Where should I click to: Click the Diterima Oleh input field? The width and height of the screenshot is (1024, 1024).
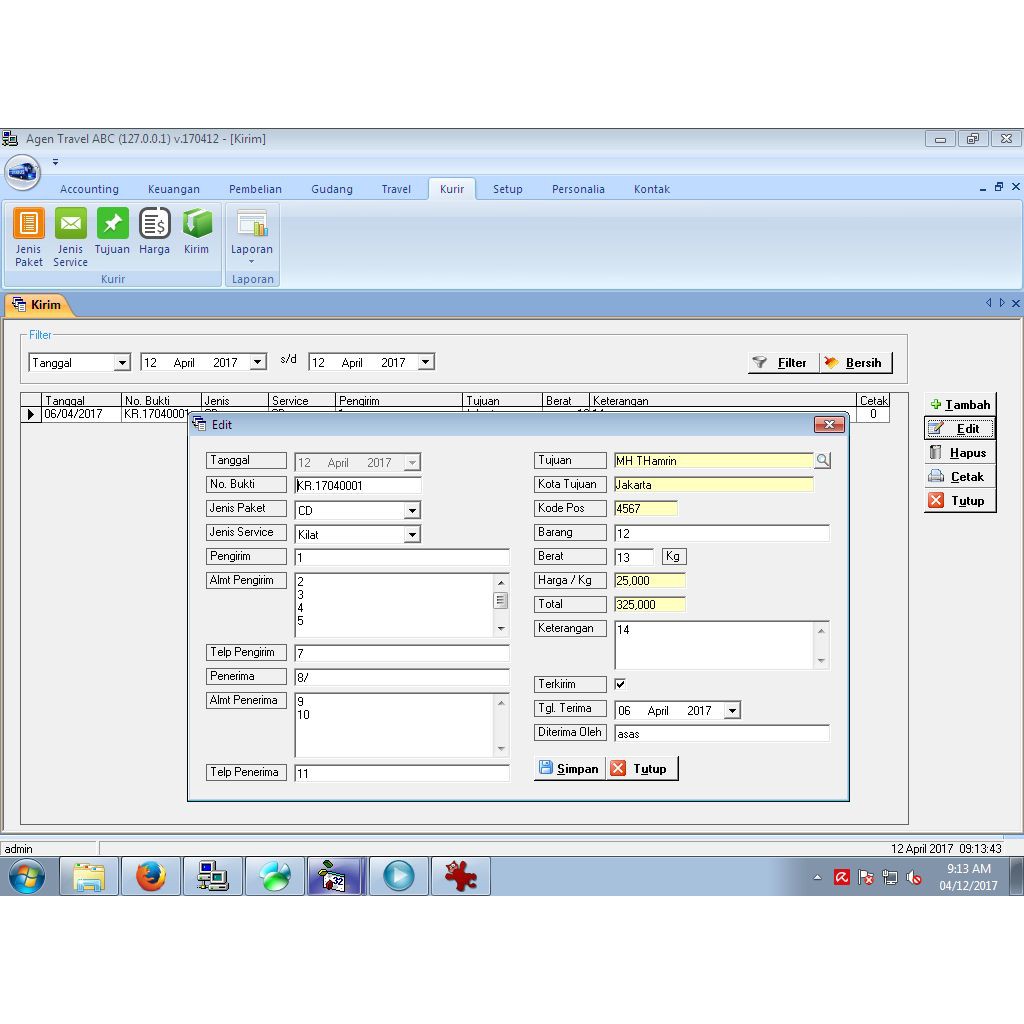coord(721,734)
